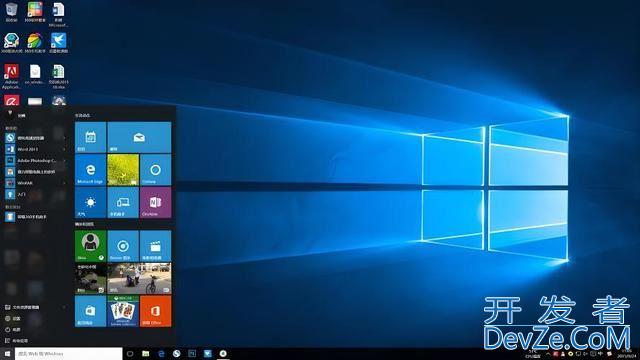Open the wide street photo live tile
640x360 pixels.
[139, 279]
